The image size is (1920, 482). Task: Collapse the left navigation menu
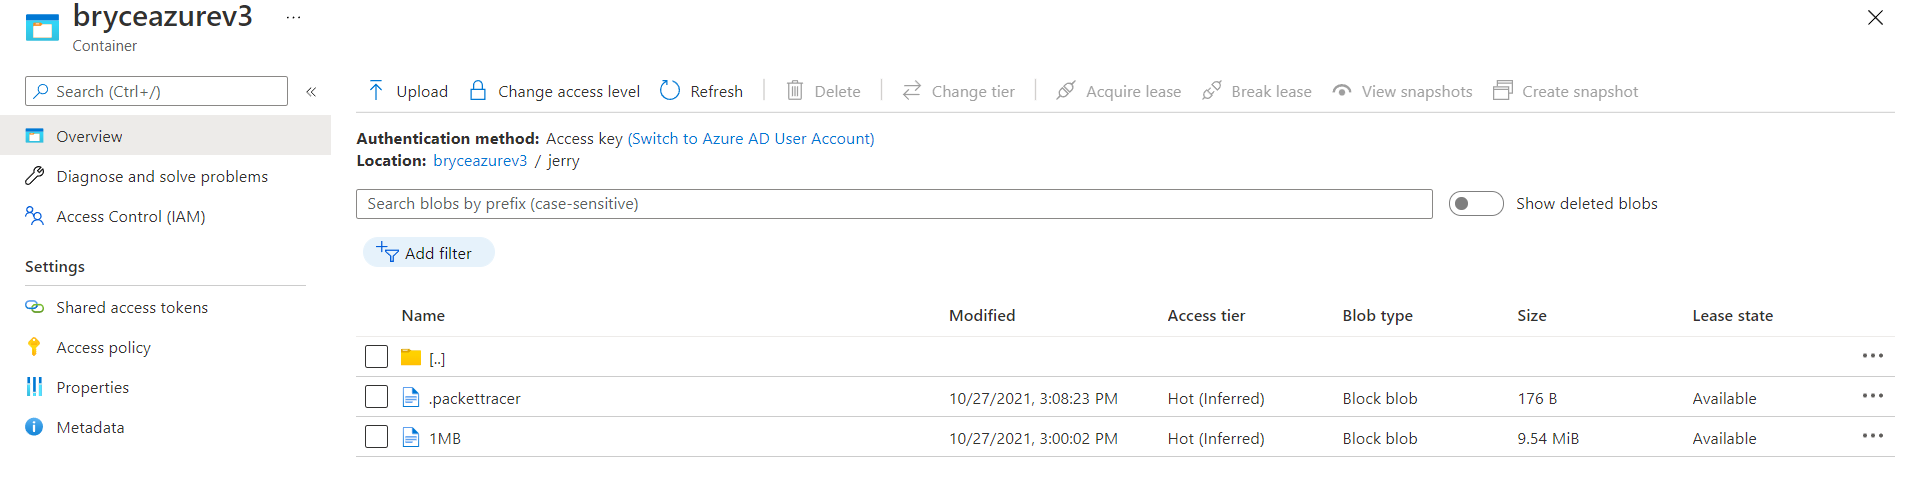point(311,91)
